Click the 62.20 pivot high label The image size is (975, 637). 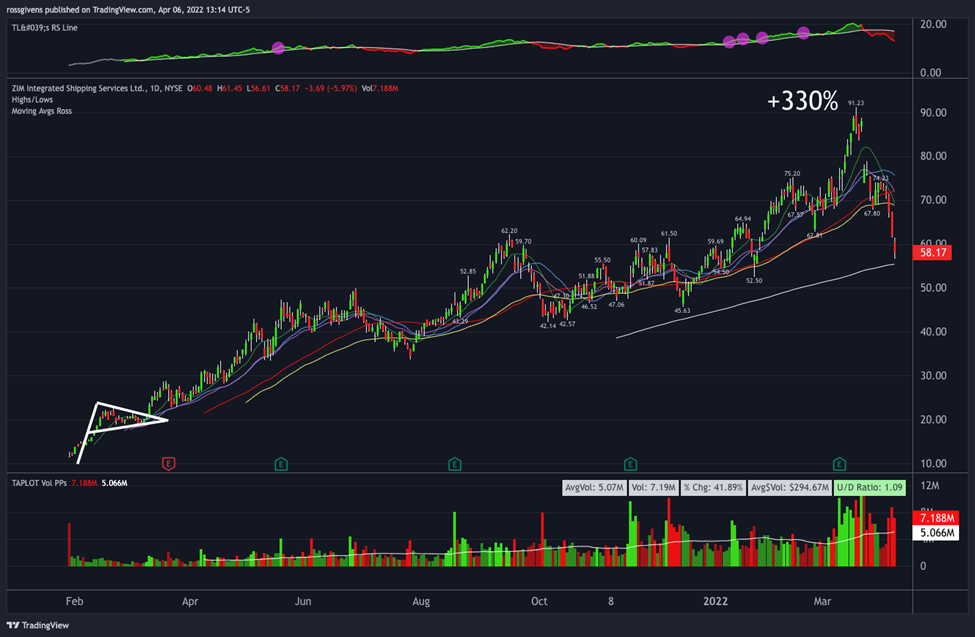click(x=509, y=231)
